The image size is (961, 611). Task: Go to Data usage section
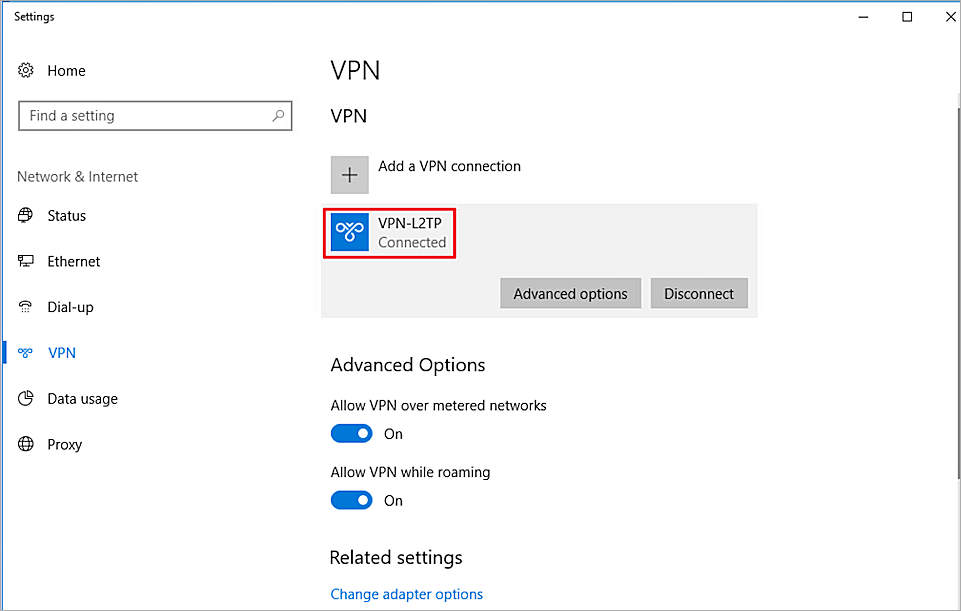[82, 399]
